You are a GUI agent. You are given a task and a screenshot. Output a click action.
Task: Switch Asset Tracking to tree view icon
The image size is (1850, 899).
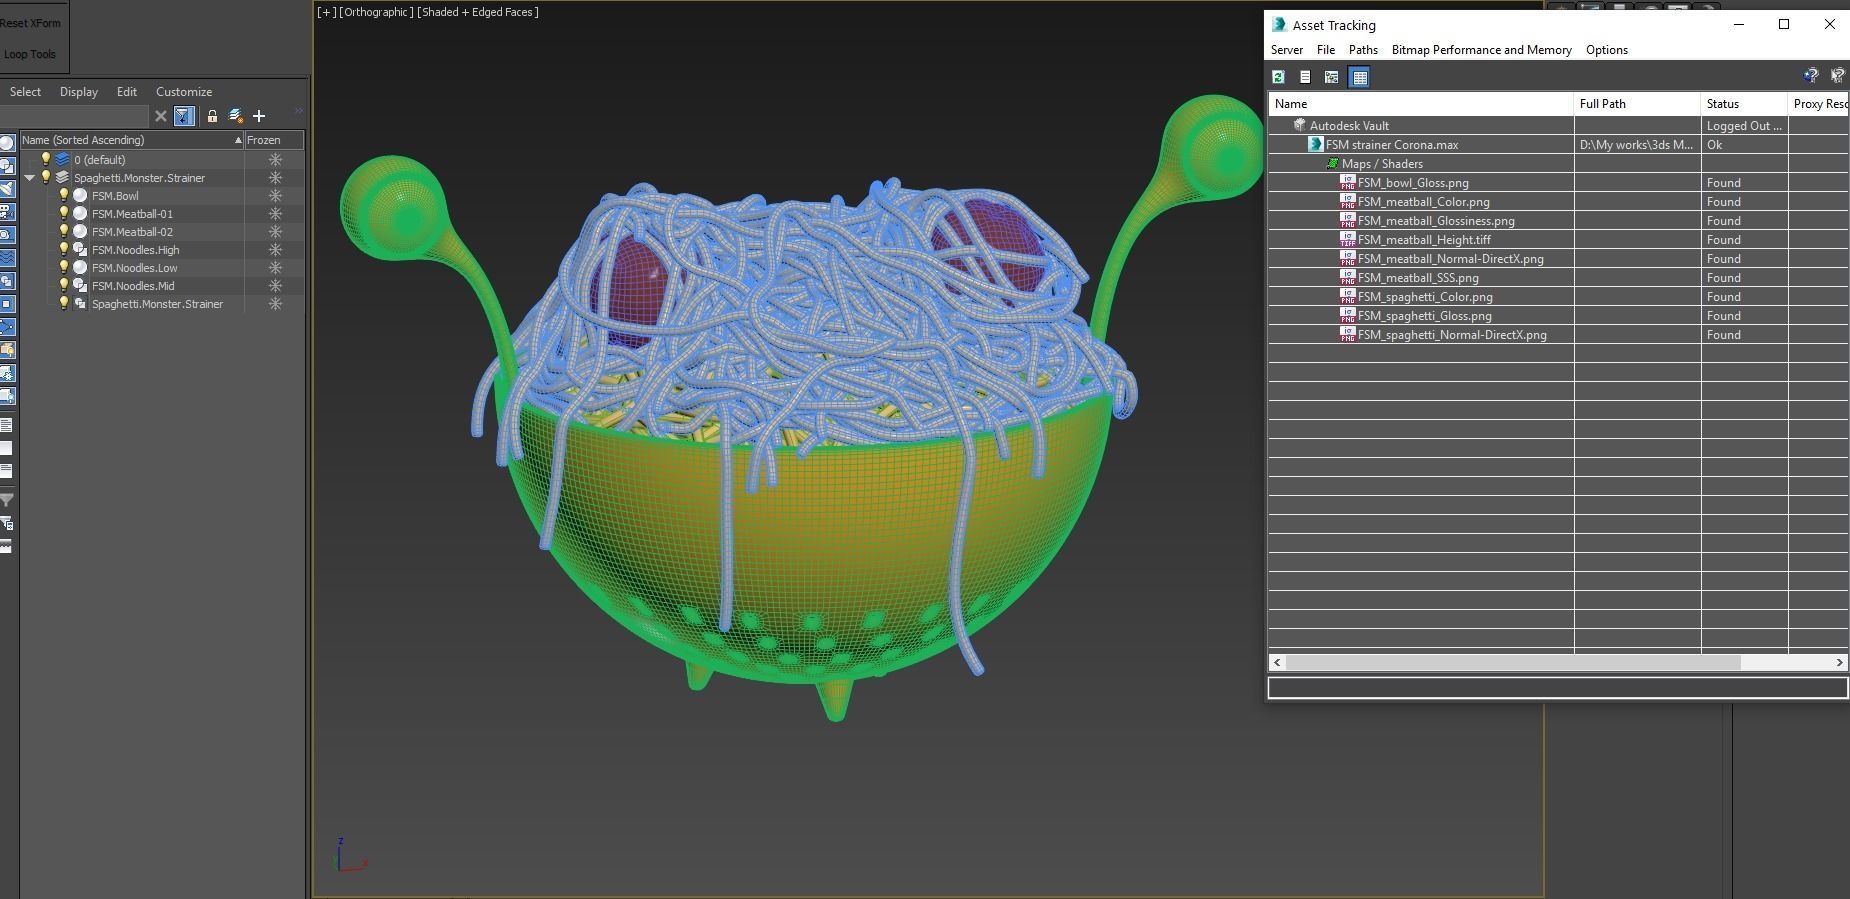click(1332, 77)
